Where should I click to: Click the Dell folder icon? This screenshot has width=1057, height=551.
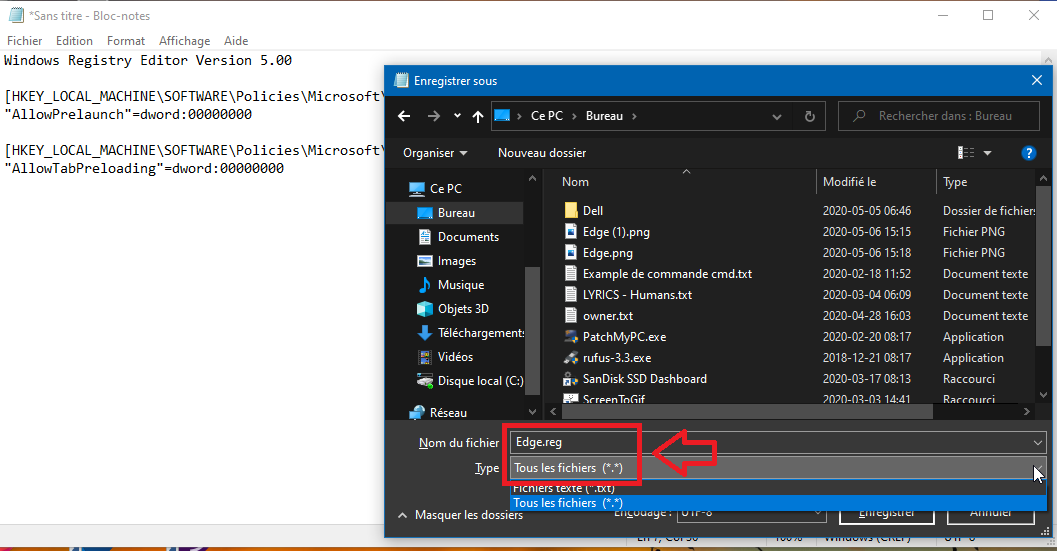click(x=570, y=210)
